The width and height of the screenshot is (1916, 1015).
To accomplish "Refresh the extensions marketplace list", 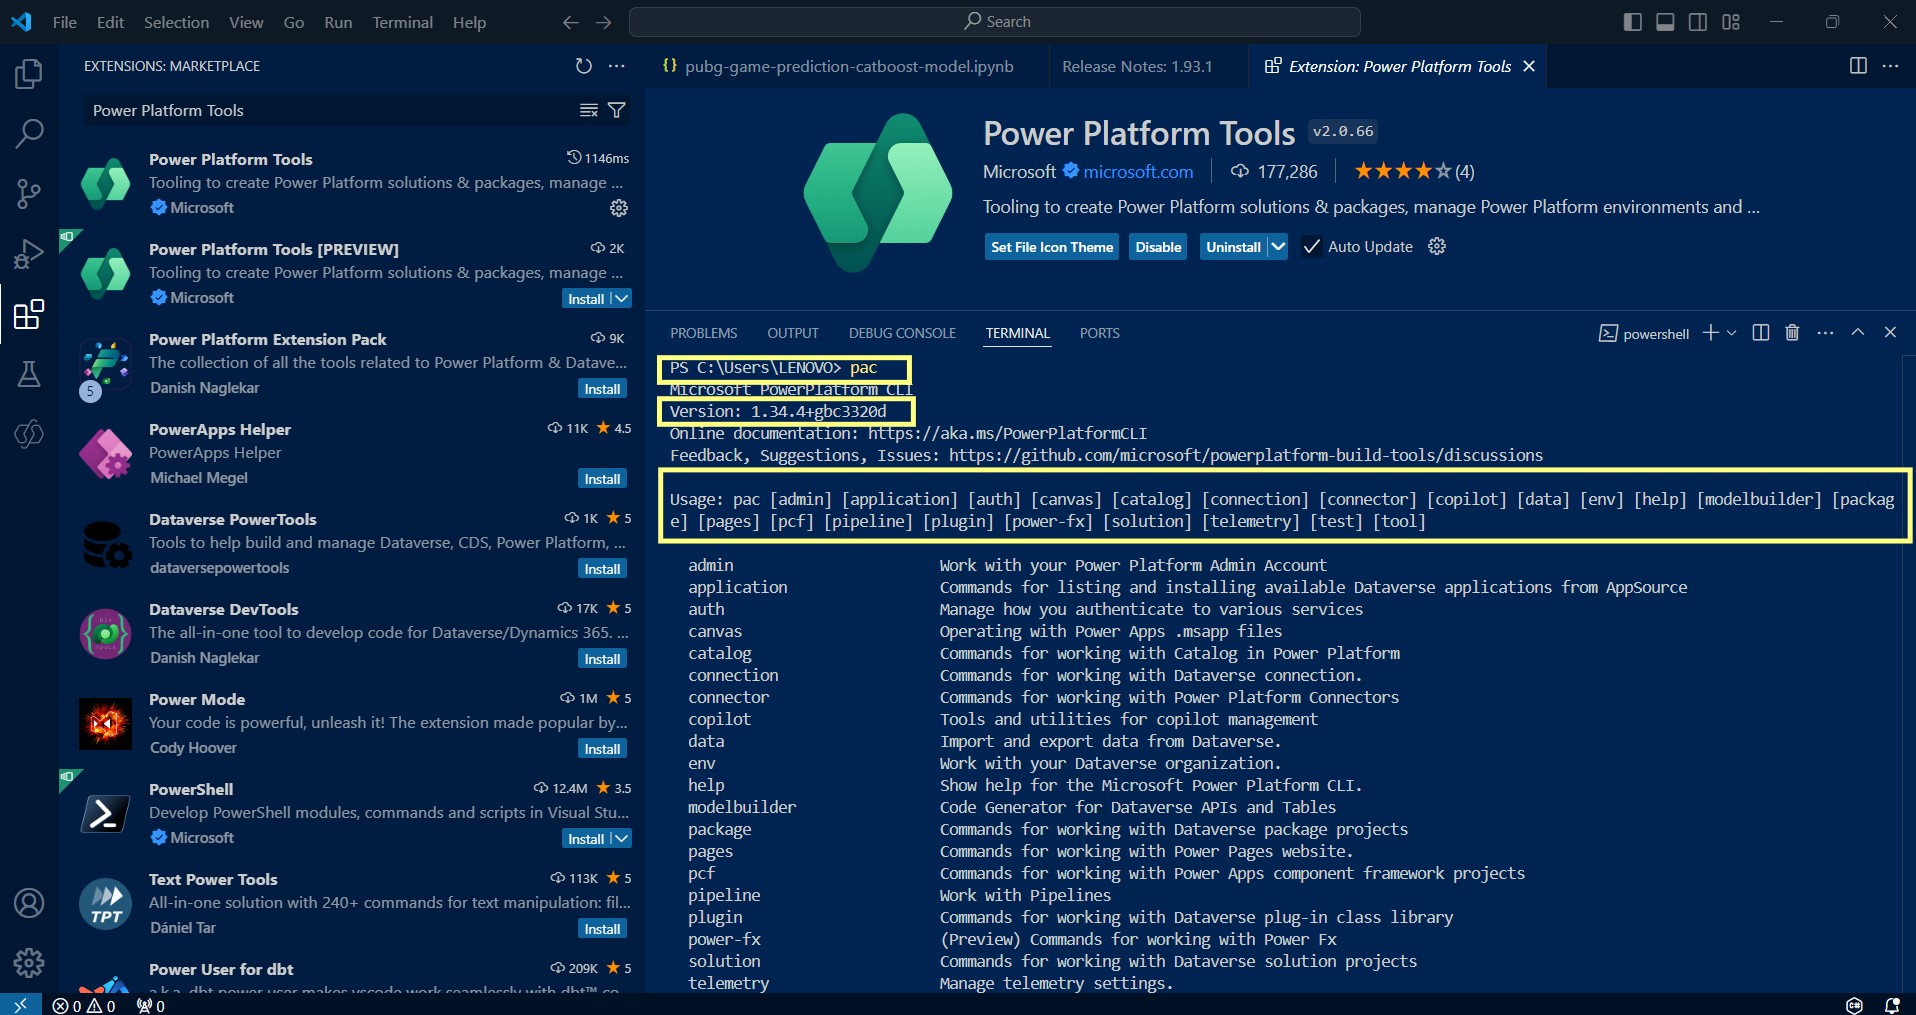I will [x=584, y=66].
